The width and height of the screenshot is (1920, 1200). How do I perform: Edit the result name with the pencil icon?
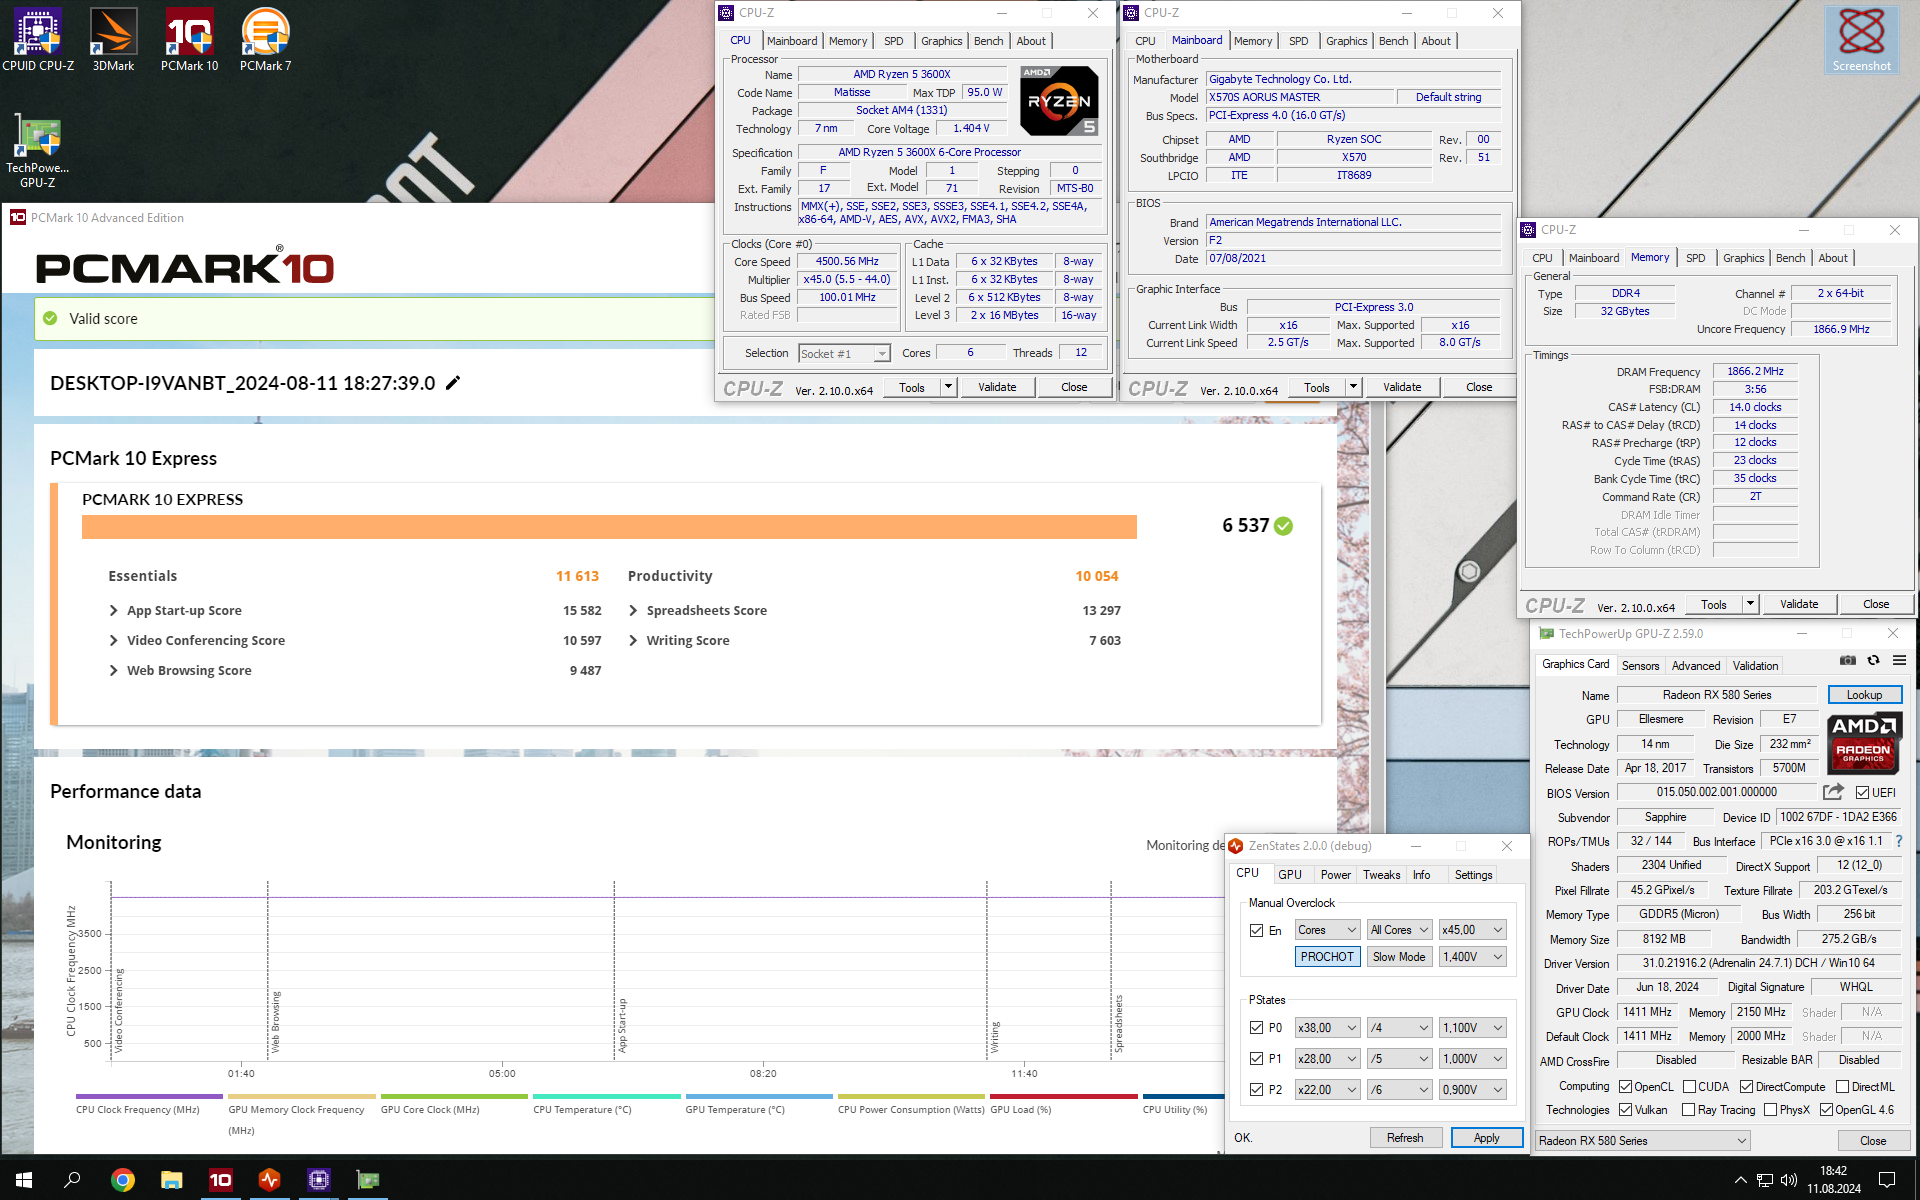(x=453, y=383)
